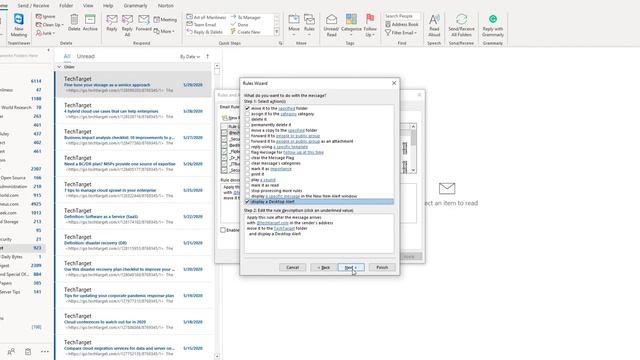Toggle Unread/Read on the message

click(331, 25)
